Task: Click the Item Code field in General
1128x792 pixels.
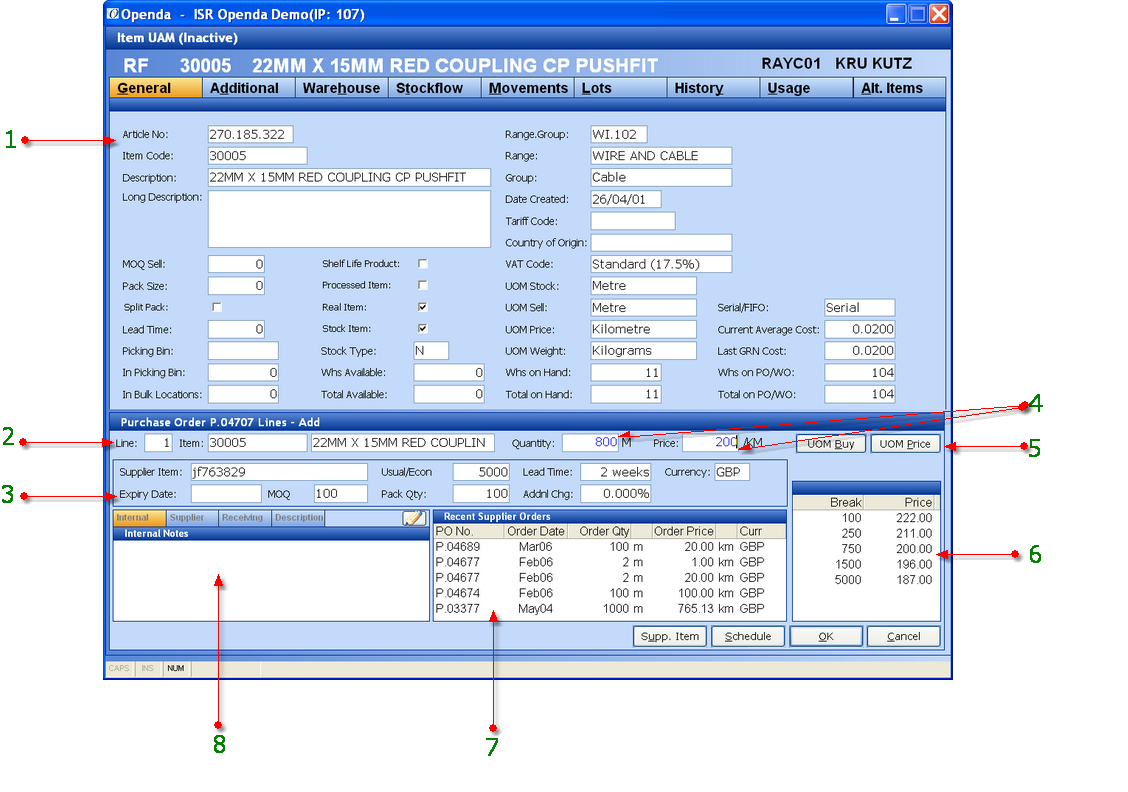Action: [258, 156]
